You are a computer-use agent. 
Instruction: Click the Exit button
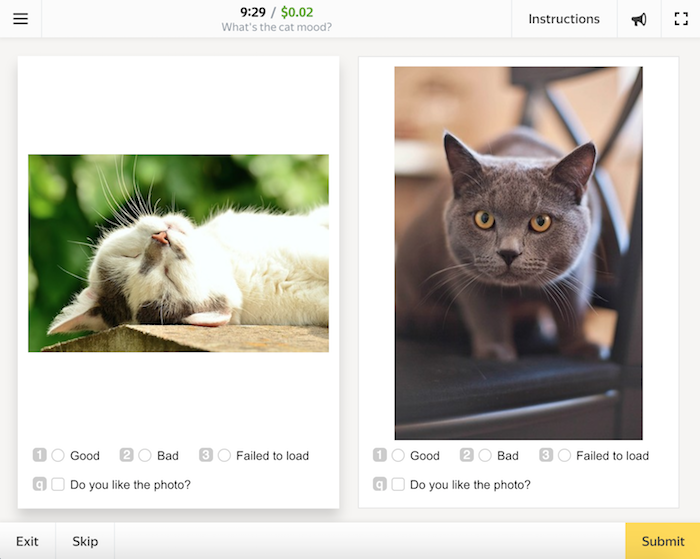pos(27,541)
